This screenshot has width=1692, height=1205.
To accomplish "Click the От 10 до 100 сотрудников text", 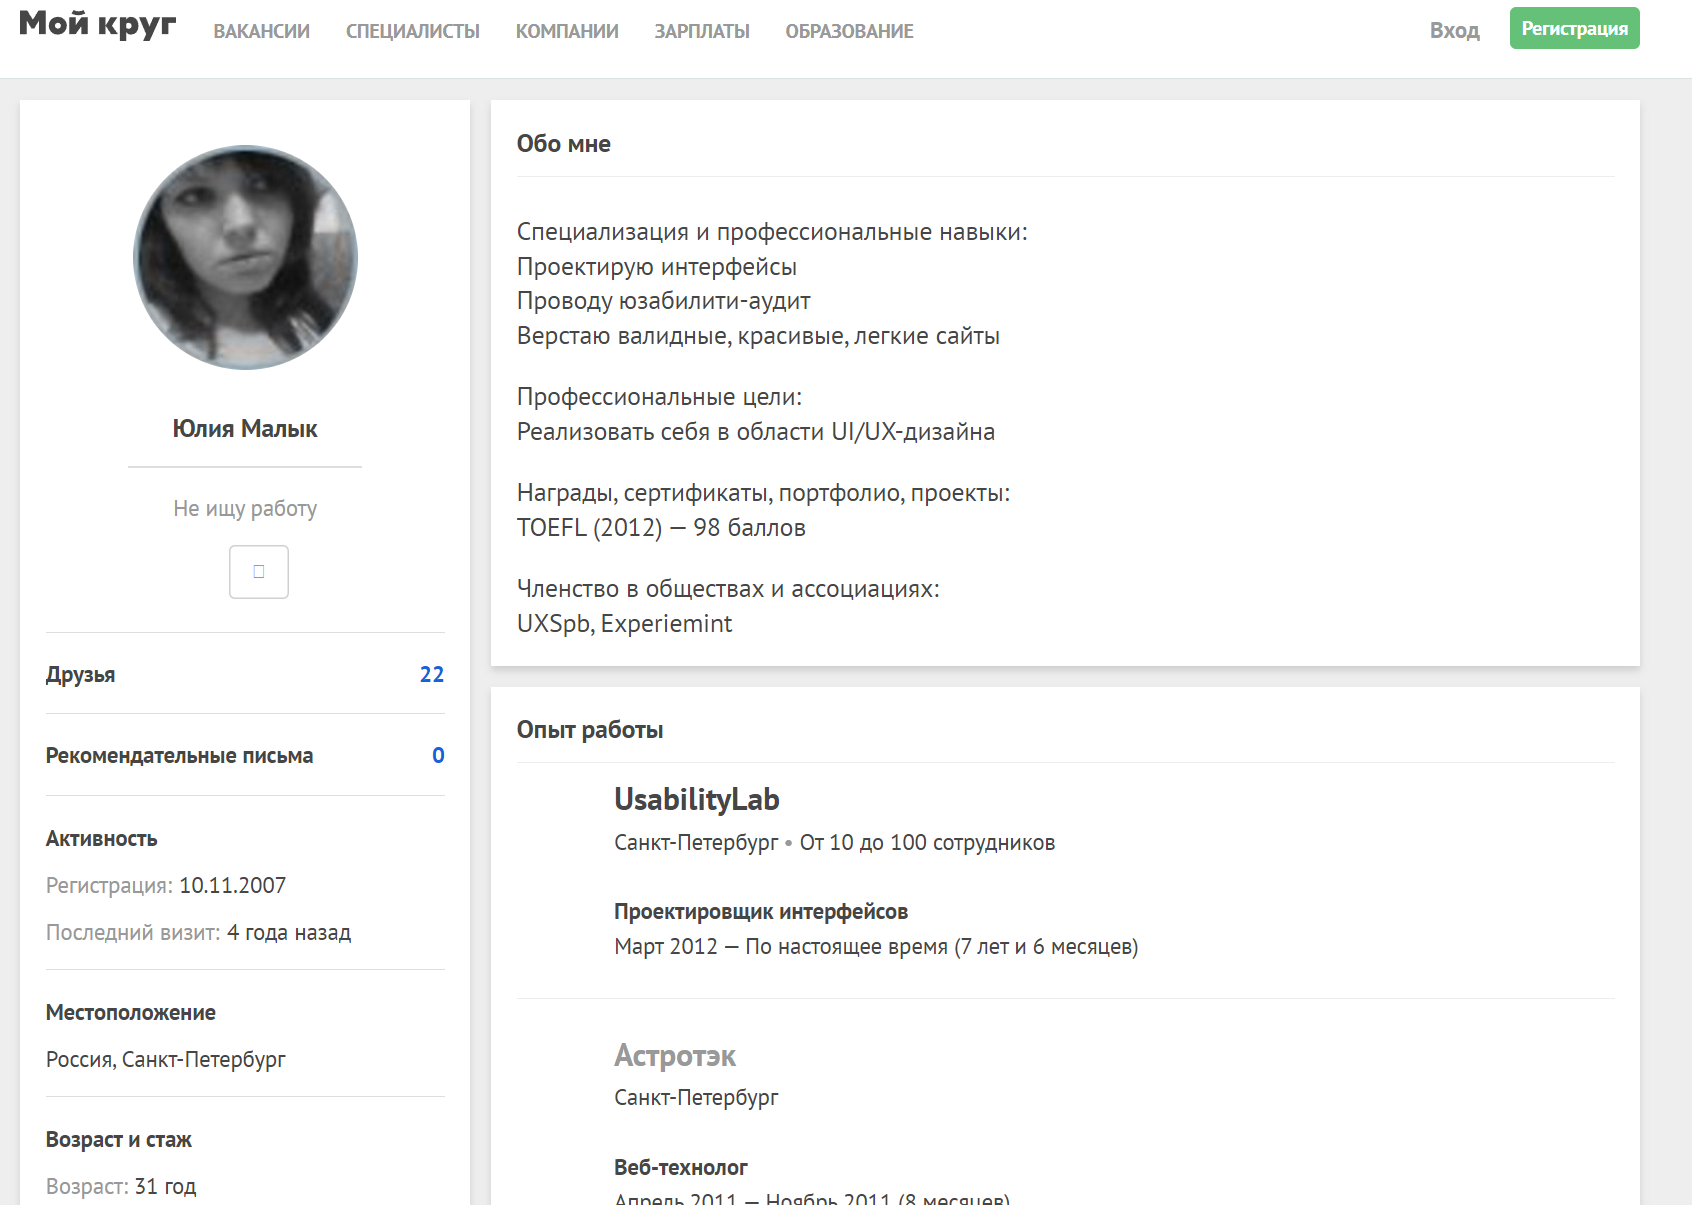I will coord(927,843).
